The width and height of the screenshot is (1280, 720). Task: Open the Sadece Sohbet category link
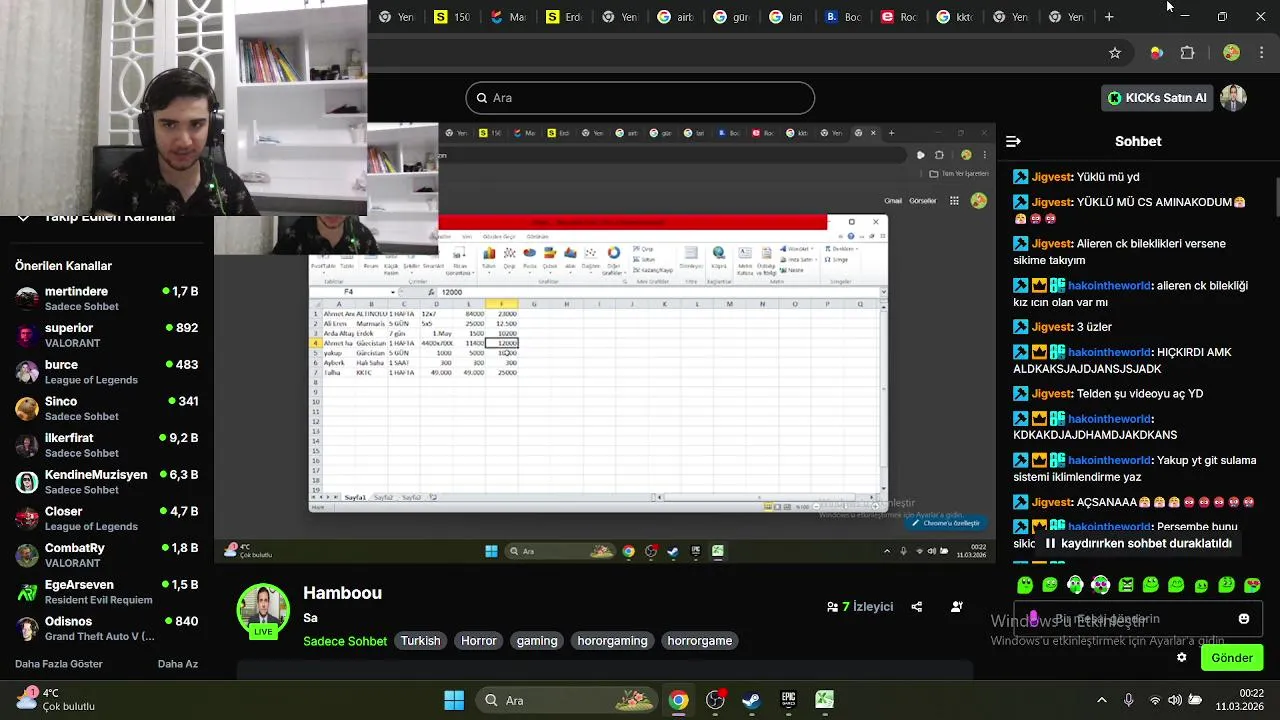345,641
